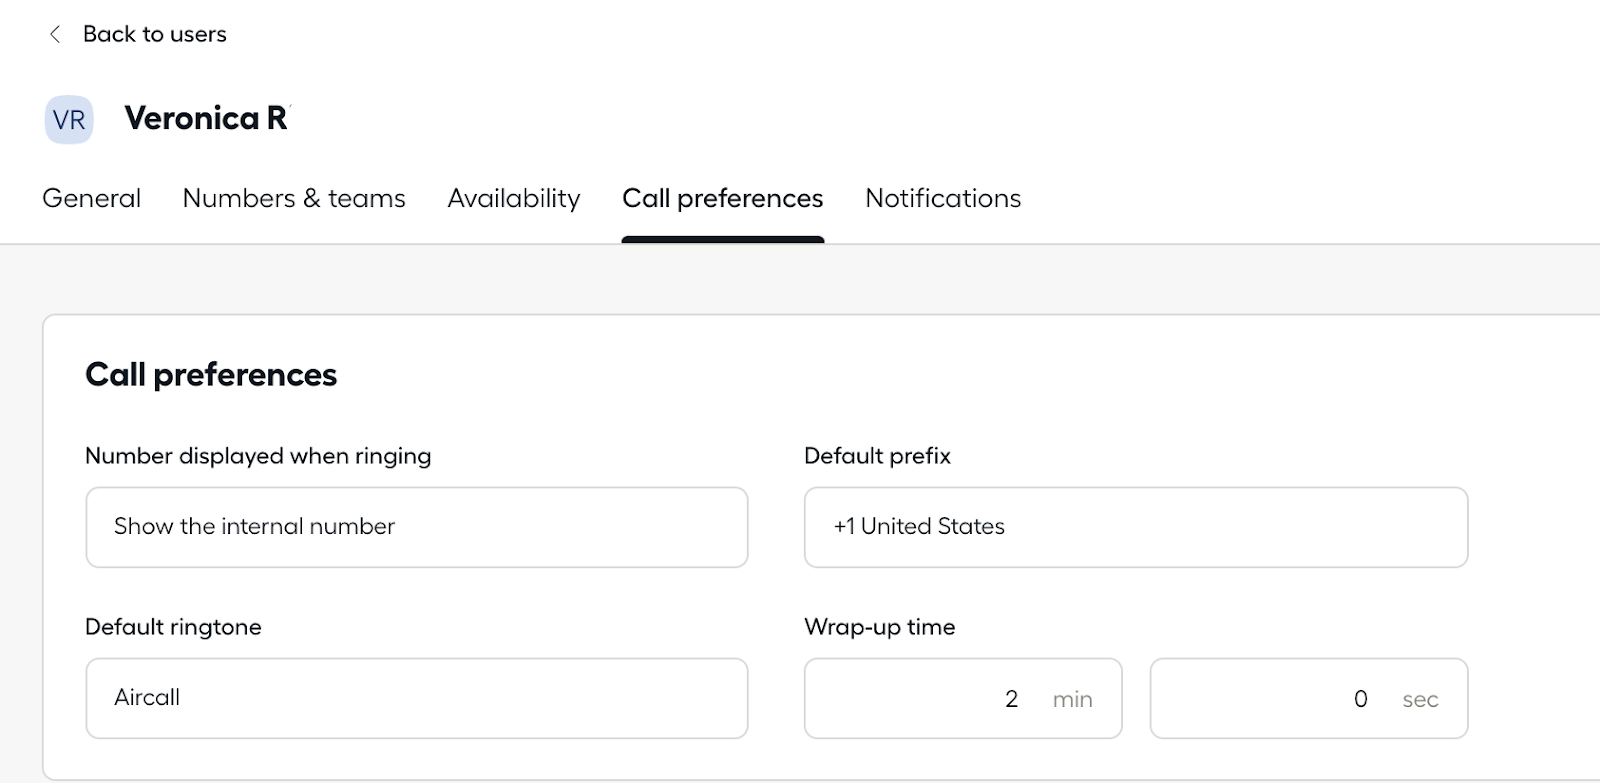Viewport: 1600px width, 783px height.
Task: Click the 'Wrap-up time' label
Action: (x=880, y=627)
